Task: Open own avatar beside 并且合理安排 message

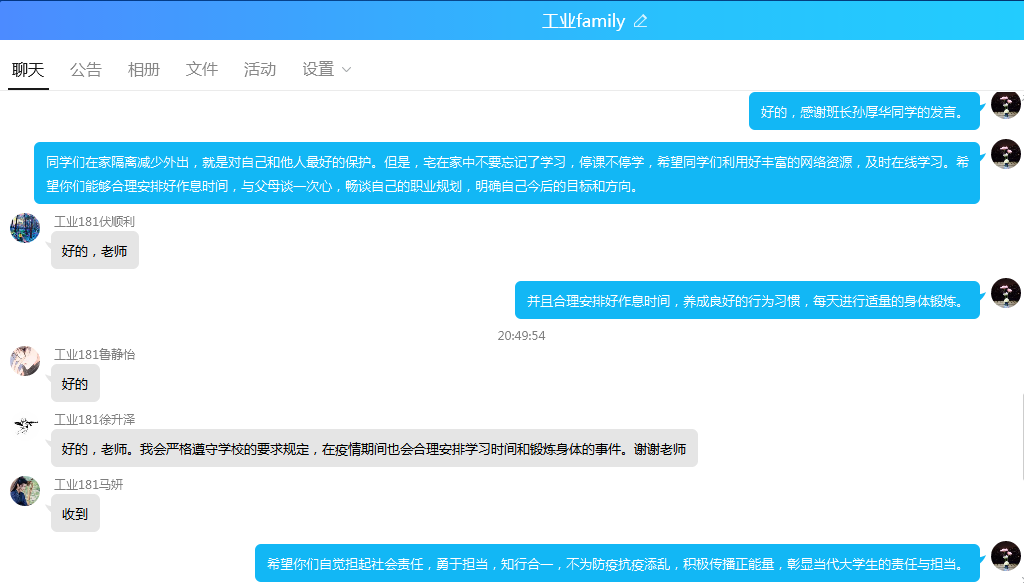Action: pos(1006,293)
